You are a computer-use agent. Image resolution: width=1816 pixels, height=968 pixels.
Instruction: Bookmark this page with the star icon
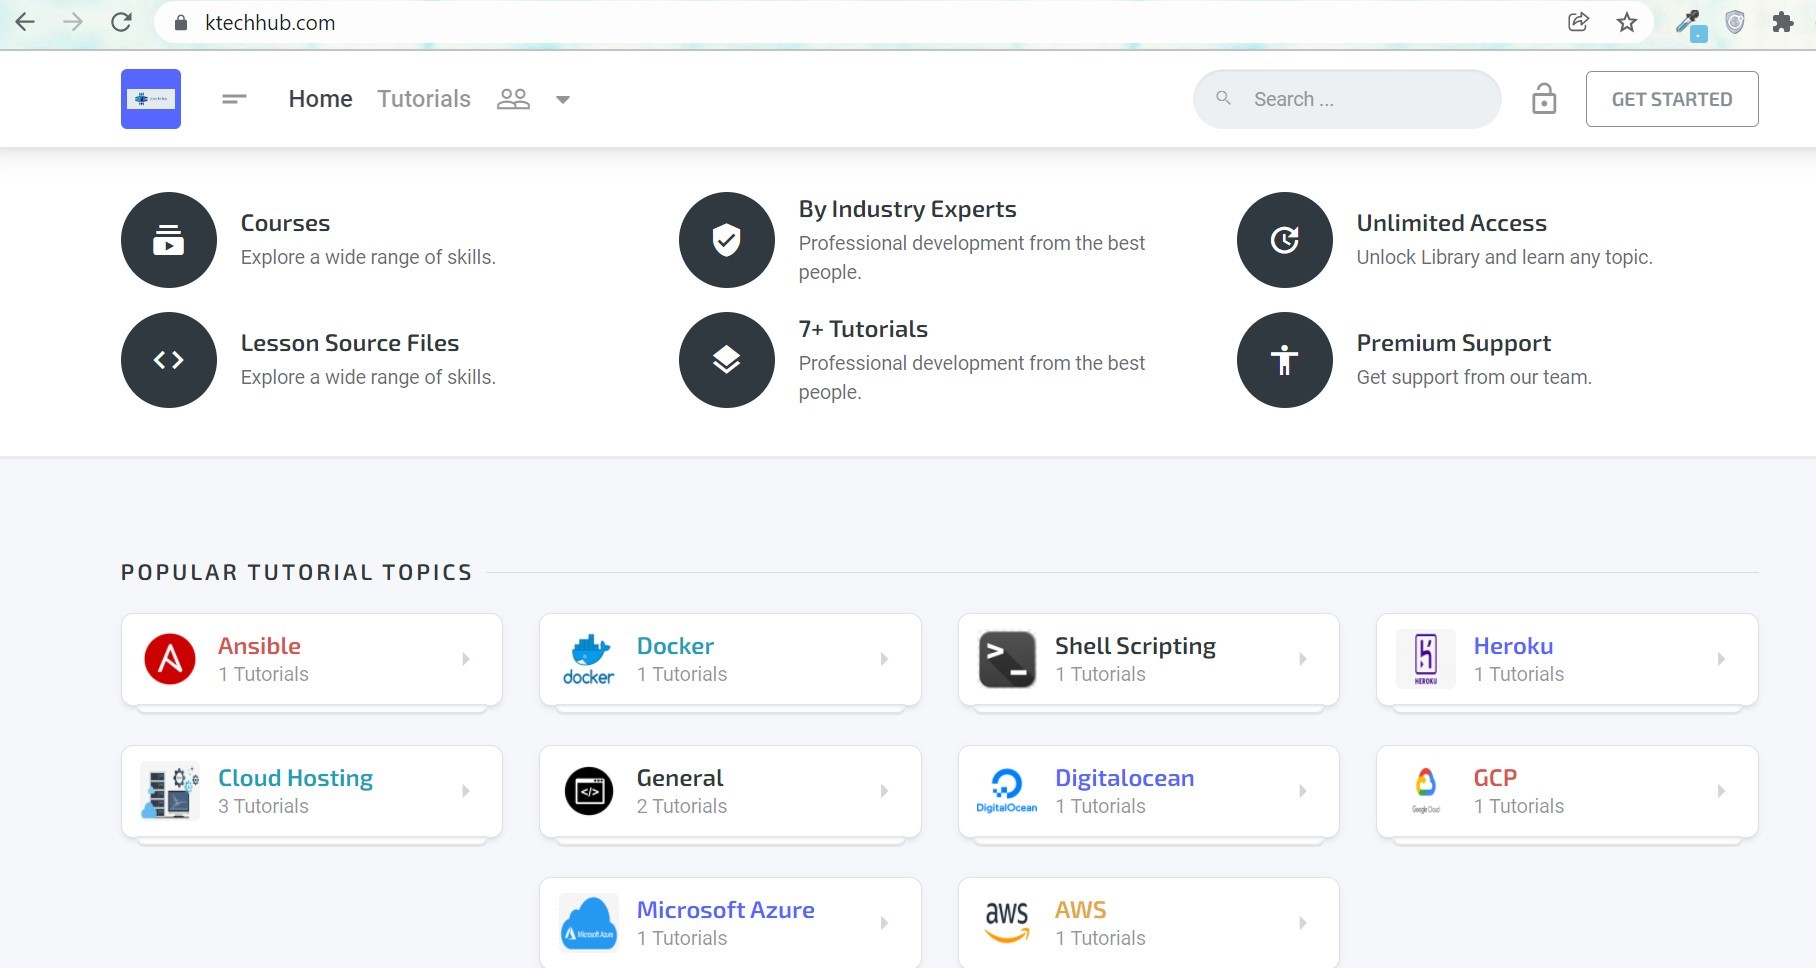click(x=1627, y=22)
